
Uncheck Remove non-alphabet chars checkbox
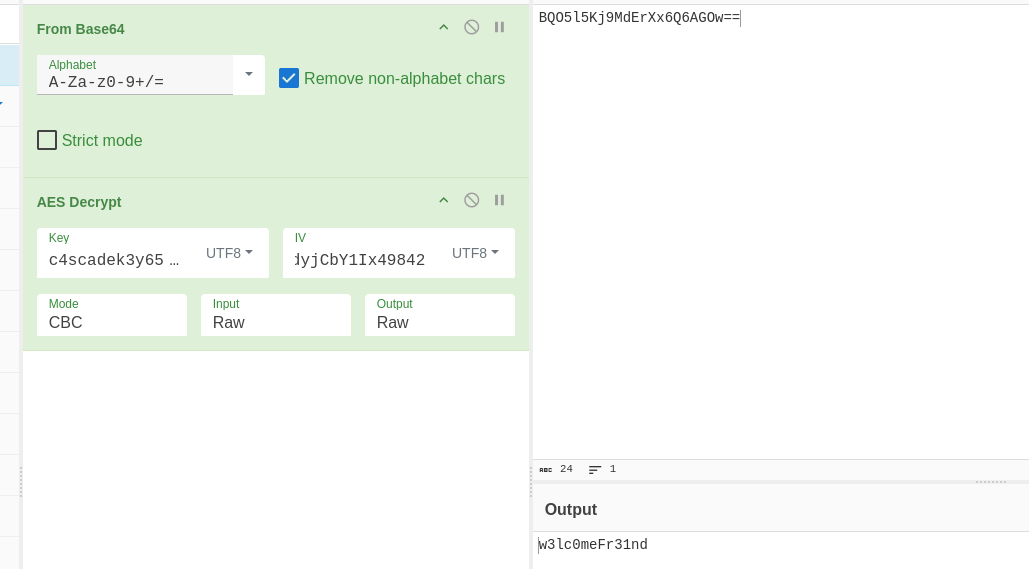coord(289,78)
